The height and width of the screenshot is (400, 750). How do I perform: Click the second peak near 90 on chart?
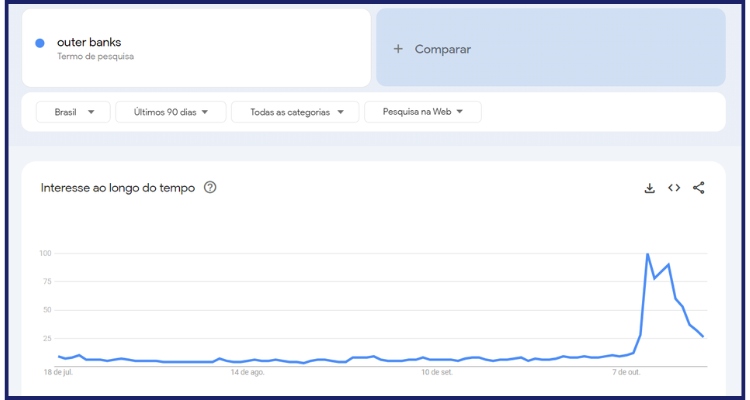(x=668, y=265)
